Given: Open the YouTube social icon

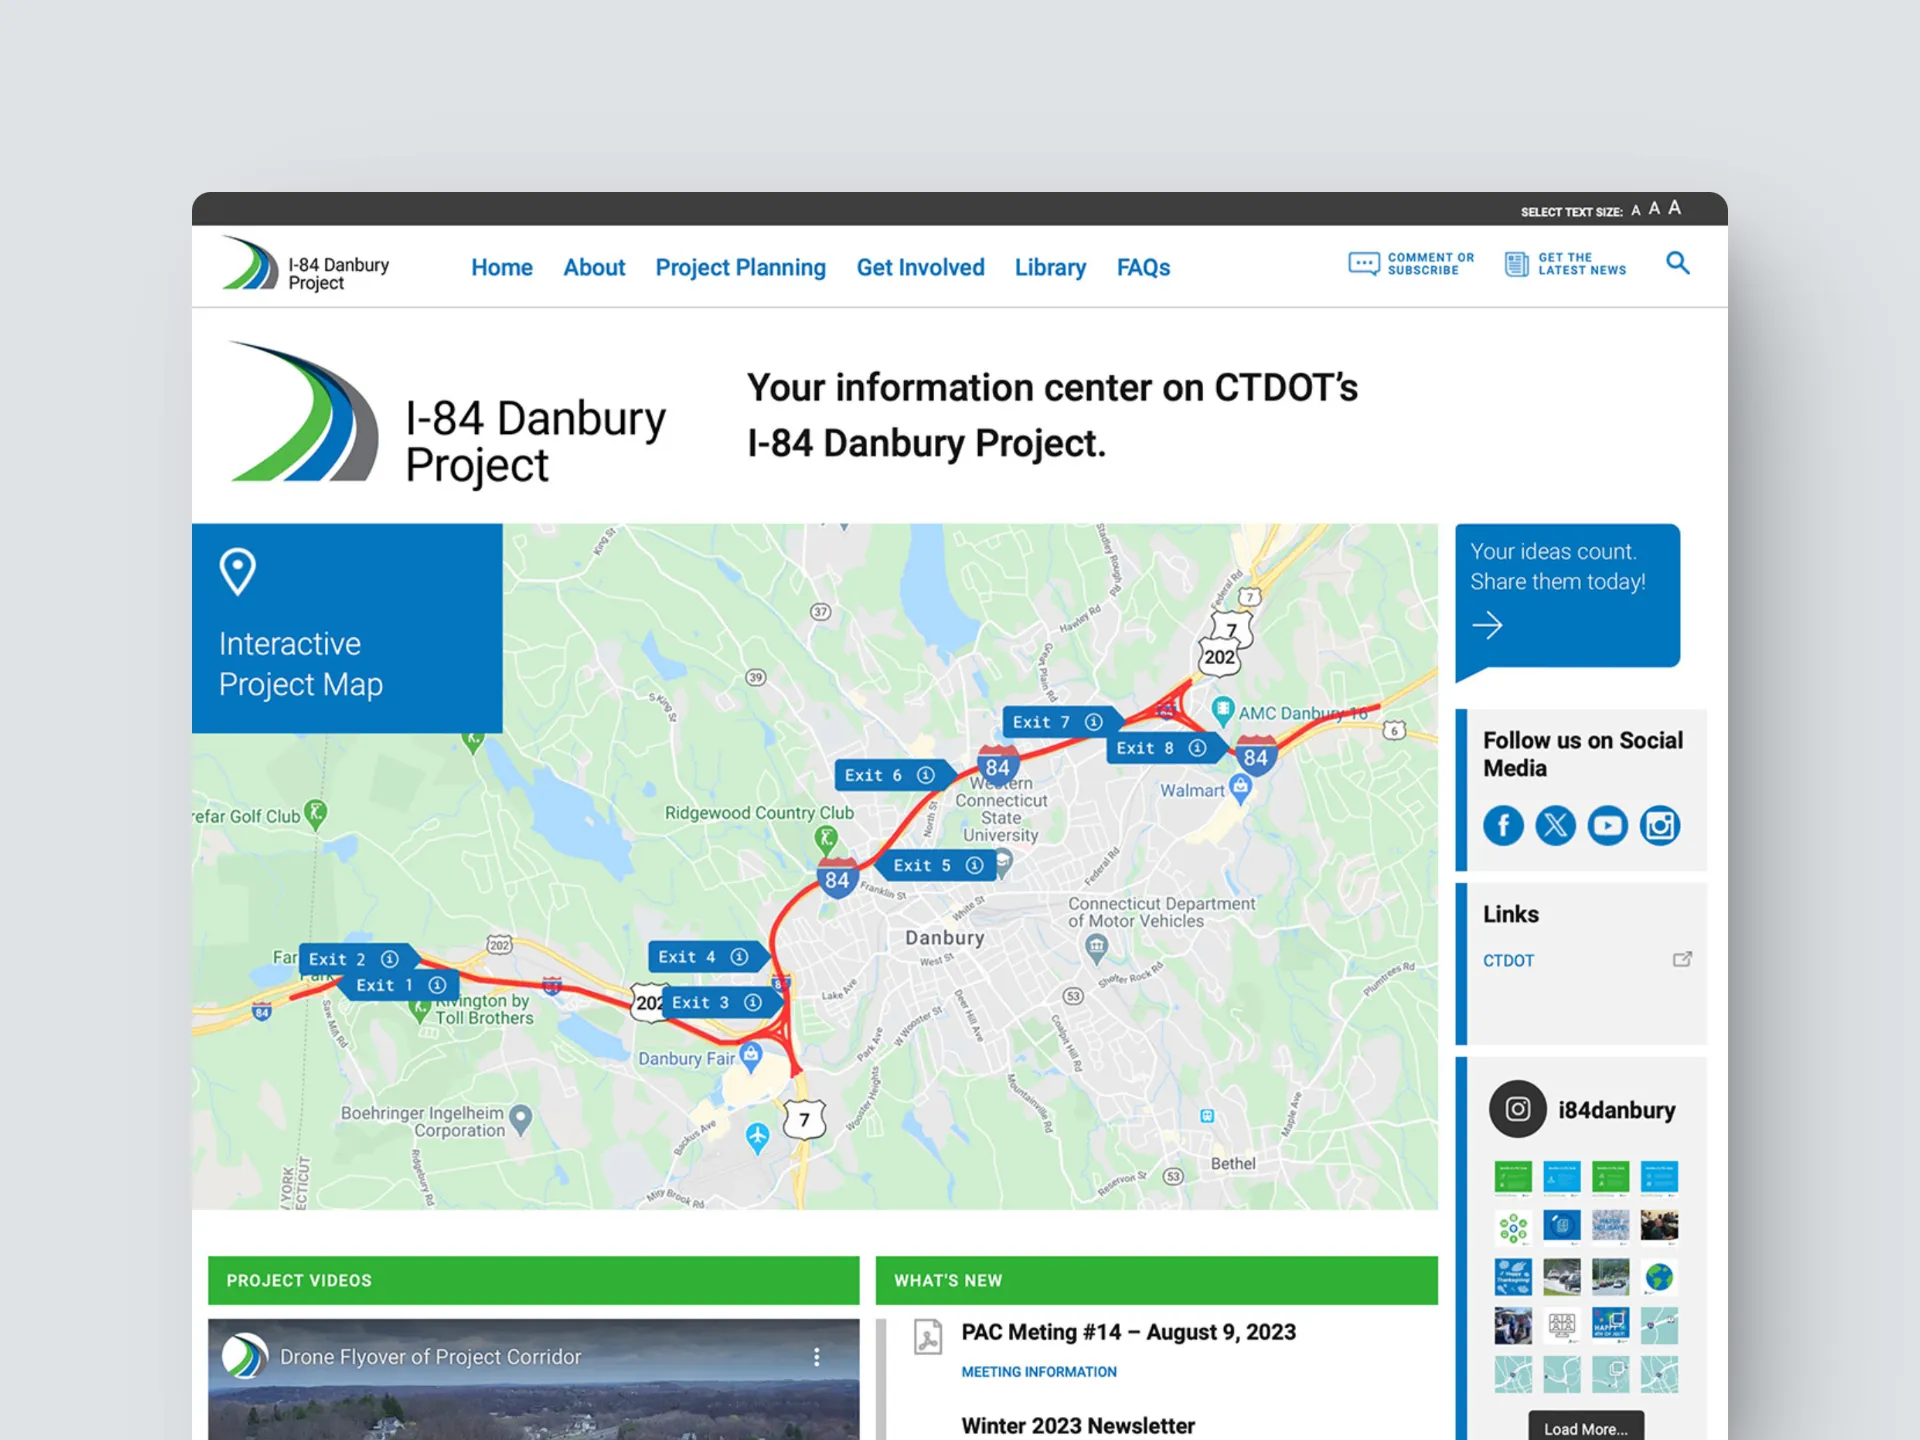Looking at the screenshot, I should [1607, 825].
